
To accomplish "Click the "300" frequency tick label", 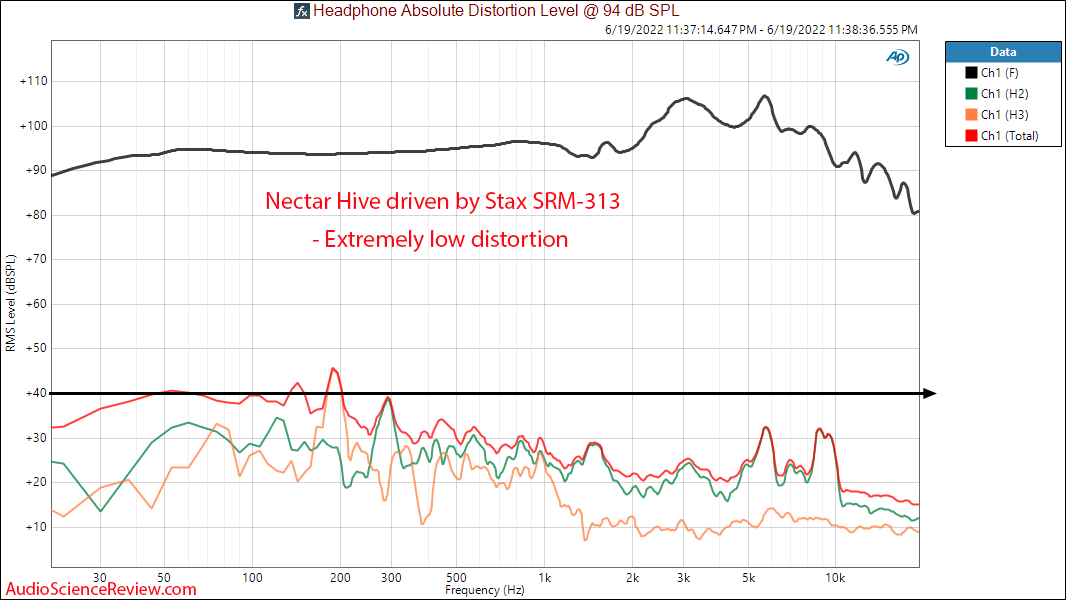I will tap(391, 578).
